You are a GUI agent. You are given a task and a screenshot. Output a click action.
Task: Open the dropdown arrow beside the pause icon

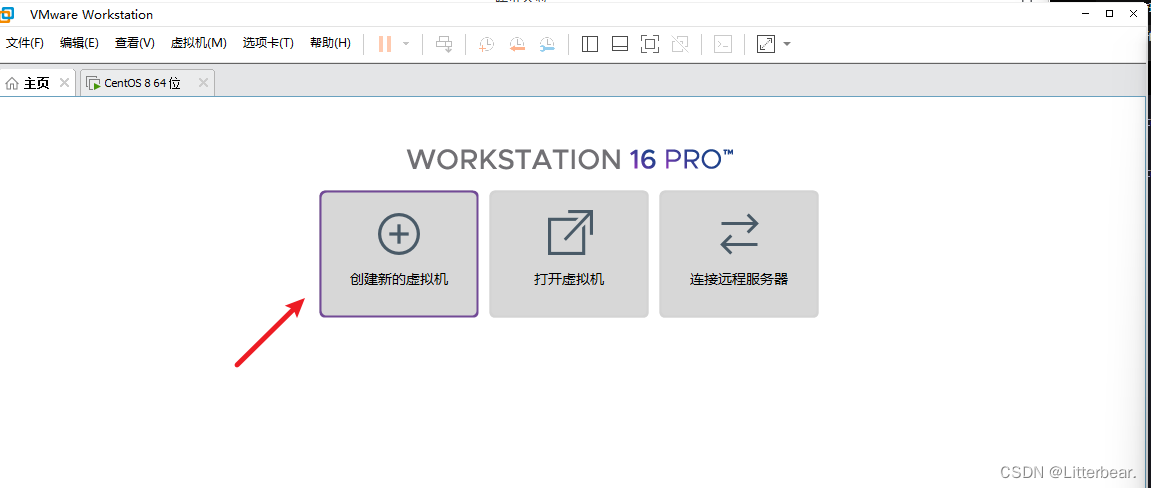pos(406,44)
